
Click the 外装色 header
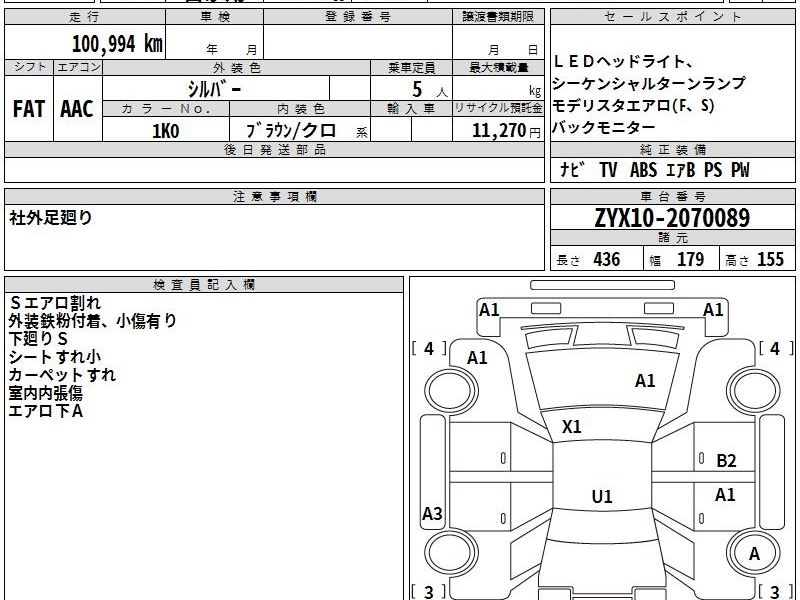pos(237,67)
